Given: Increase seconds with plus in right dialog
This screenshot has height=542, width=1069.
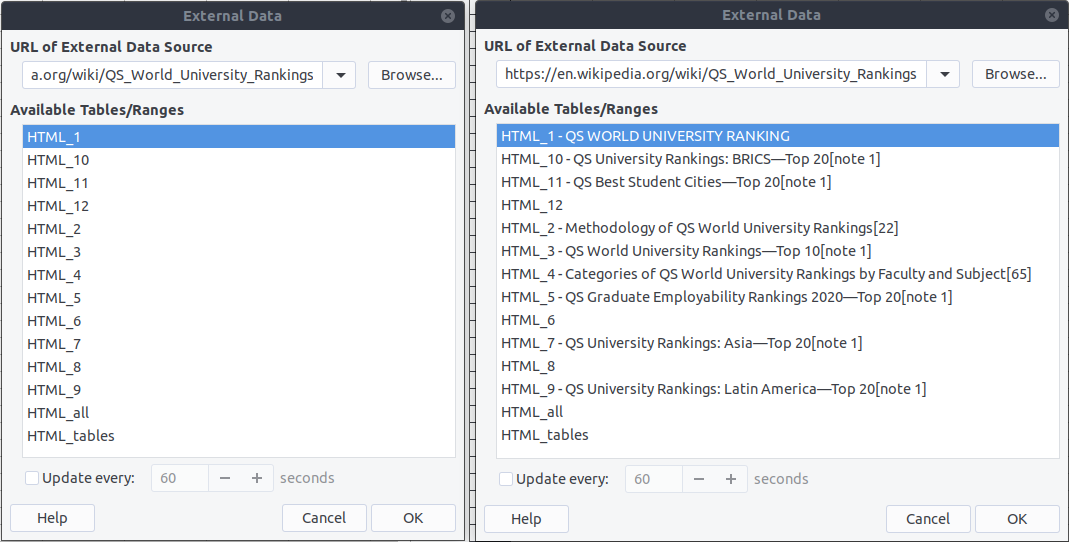Looking at the screenshot, I should 731,479.
